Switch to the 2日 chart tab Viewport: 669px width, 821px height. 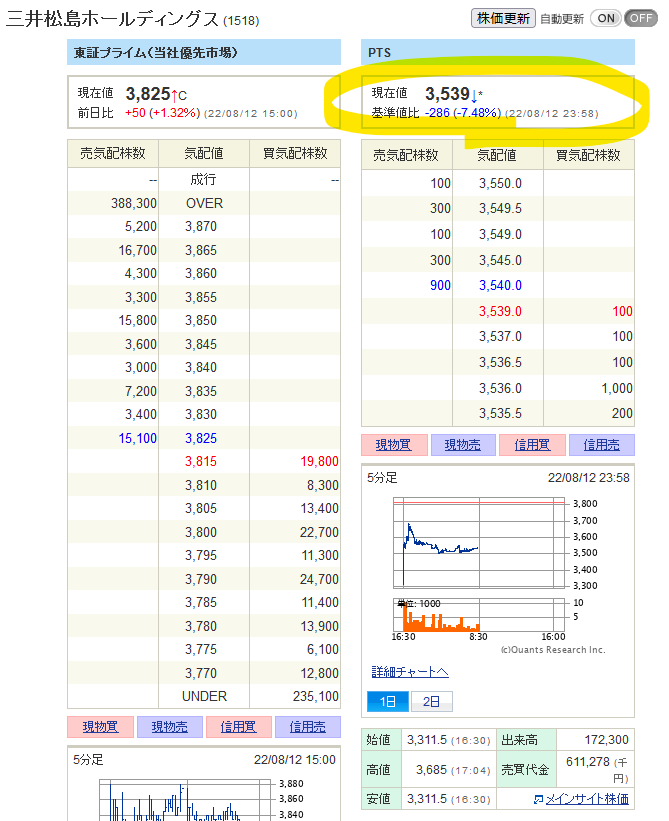point(431,702)
